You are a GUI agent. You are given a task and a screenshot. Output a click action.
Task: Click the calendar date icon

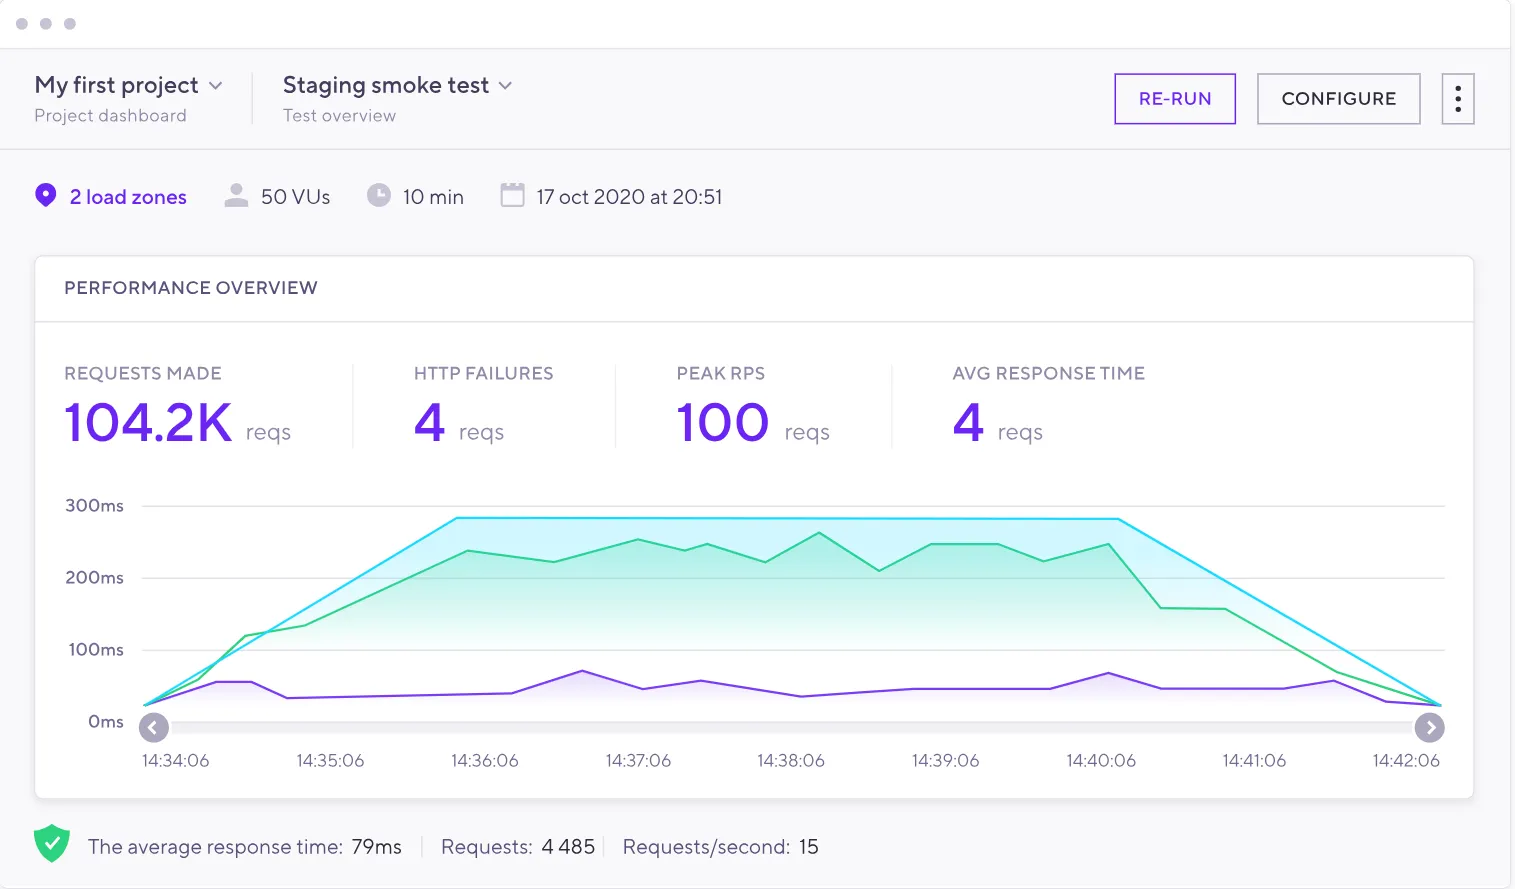[512, 195]
